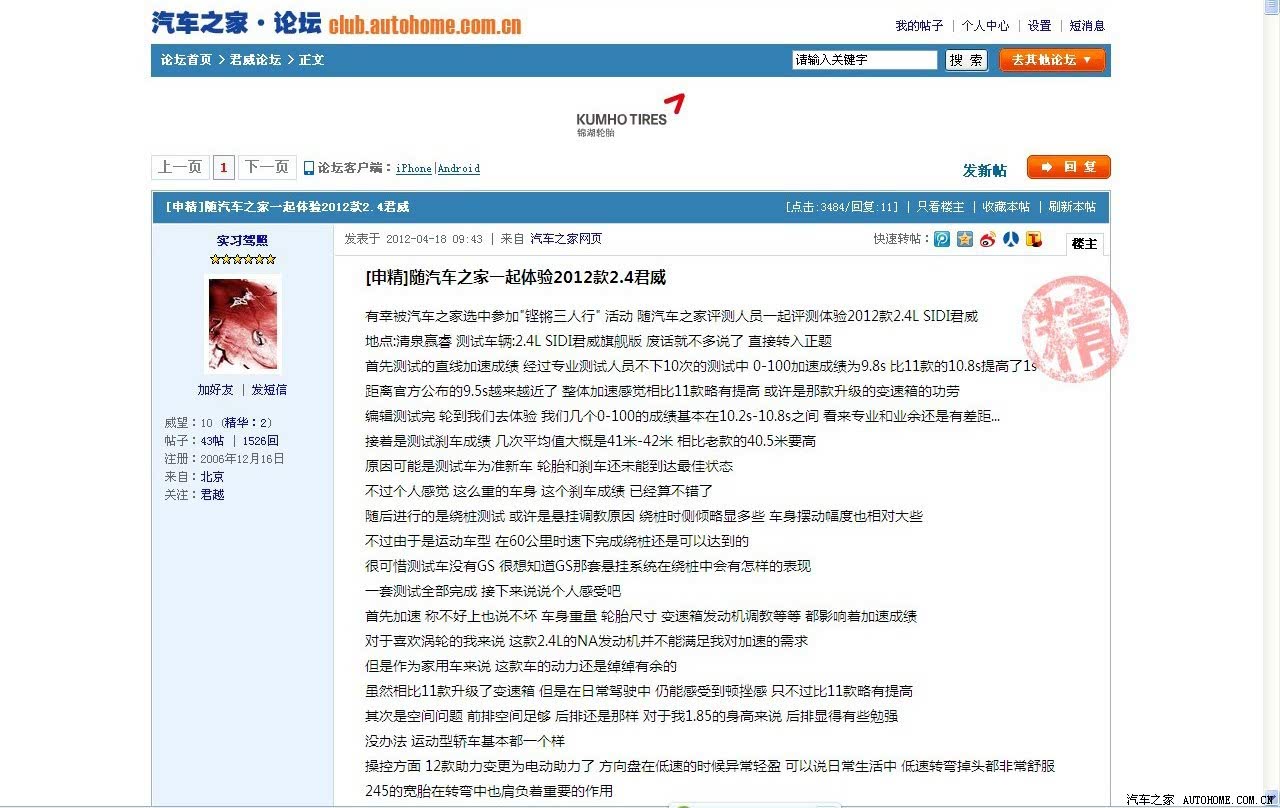Click the orange 回复 reply button
This screenshot has width=1280, height=808.
click(1069, 167)
